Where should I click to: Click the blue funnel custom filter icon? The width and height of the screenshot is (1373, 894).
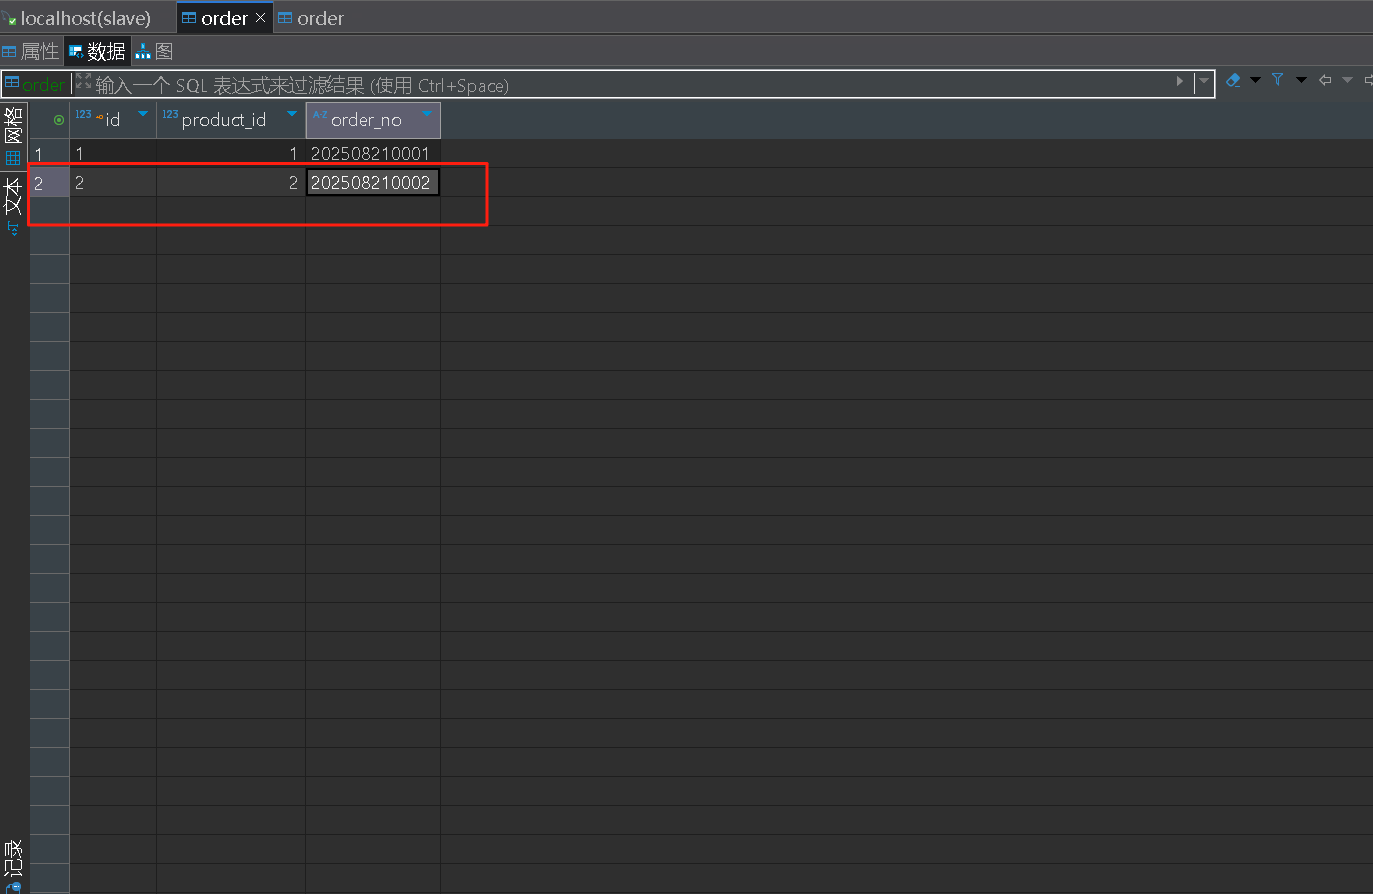1278,79
